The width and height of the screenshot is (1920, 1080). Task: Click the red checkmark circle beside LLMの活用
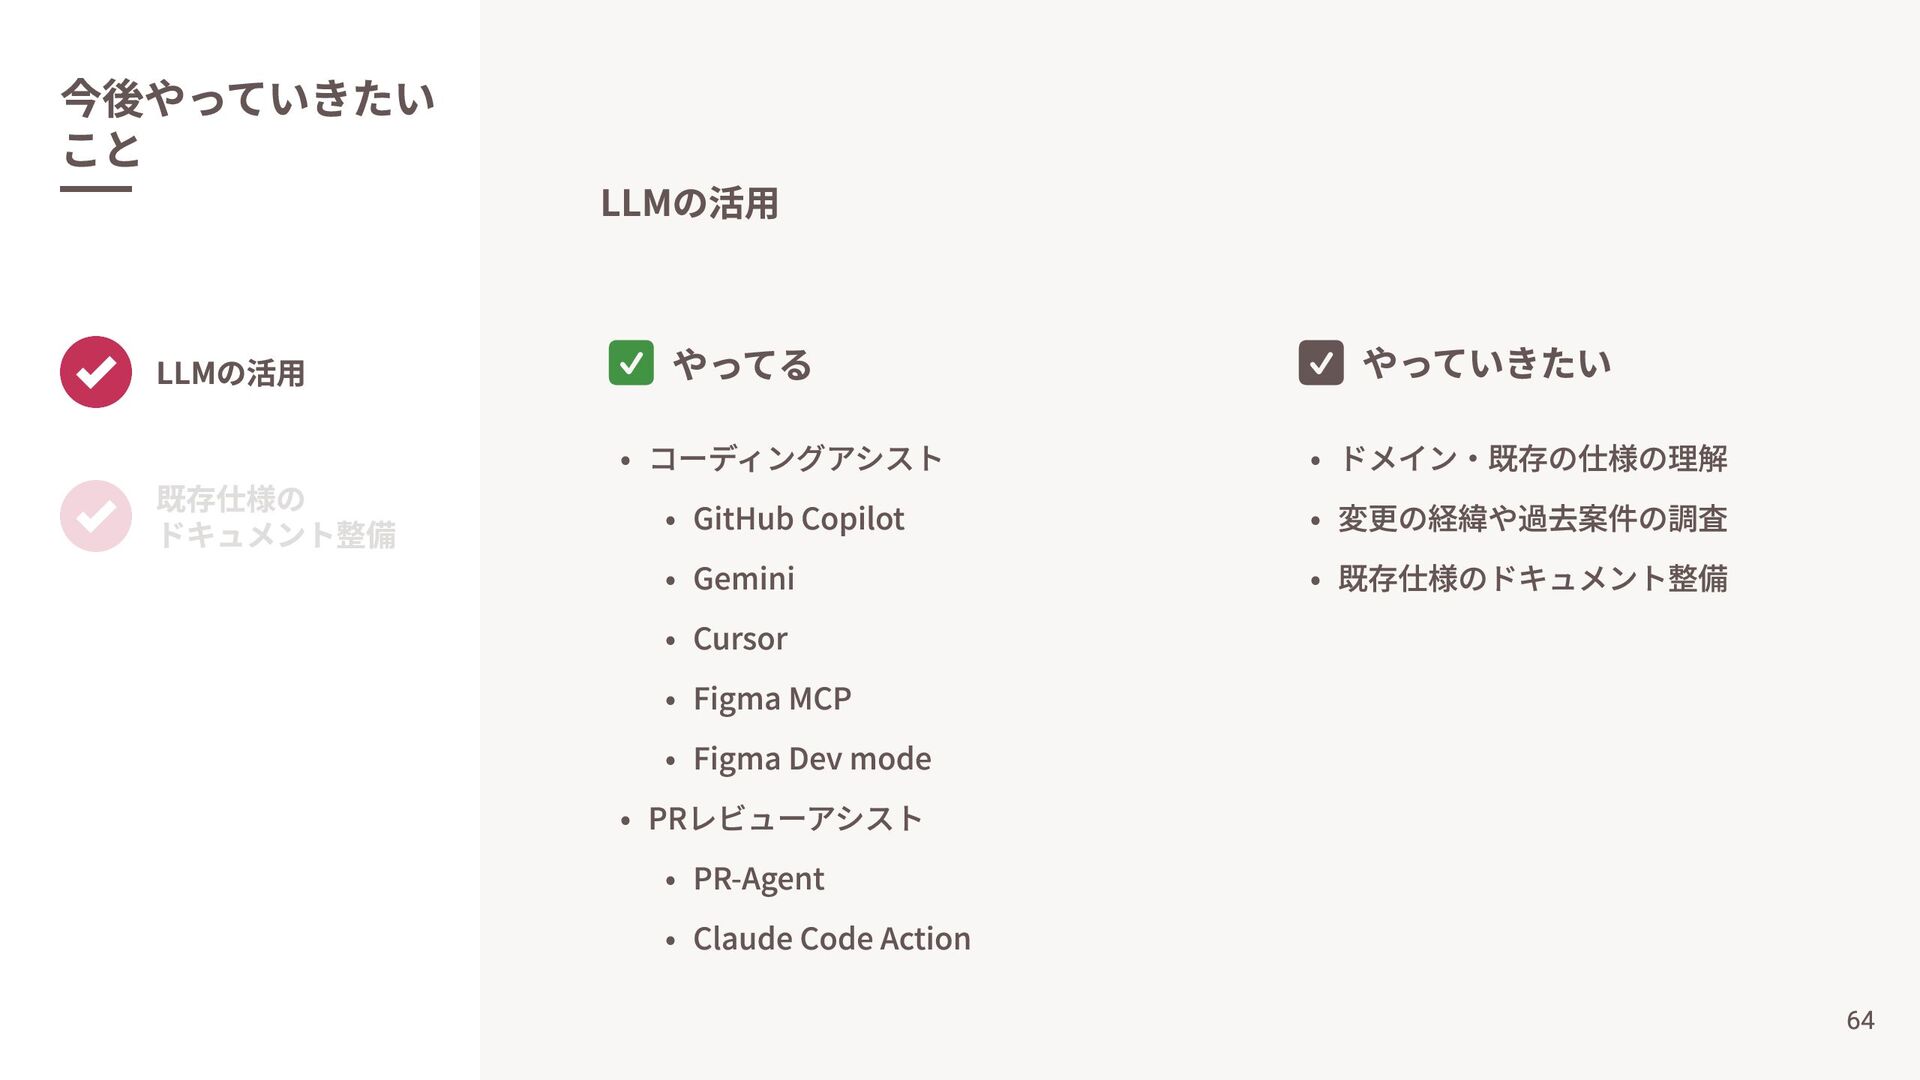pyautogui.click(x=96, y=372)
